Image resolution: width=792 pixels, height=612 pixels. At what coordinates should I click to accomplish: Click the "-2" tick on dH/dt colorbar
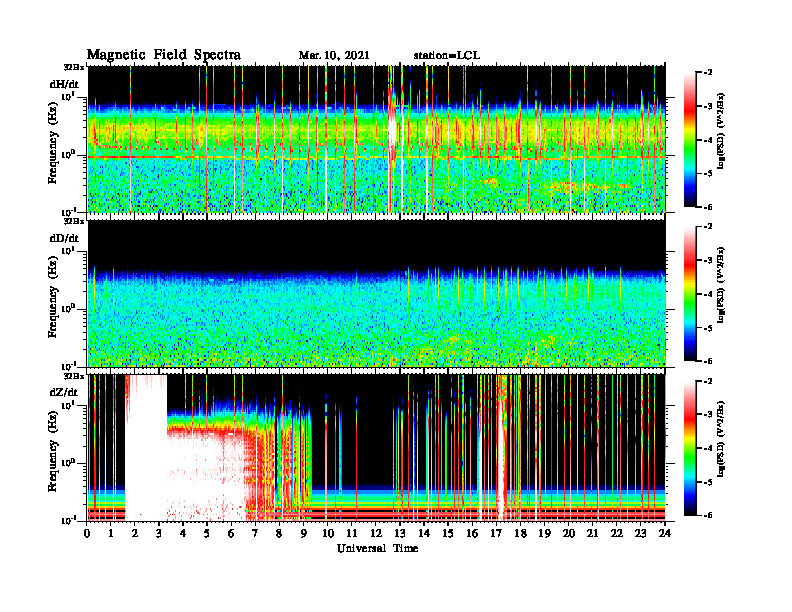coord(707,73)
